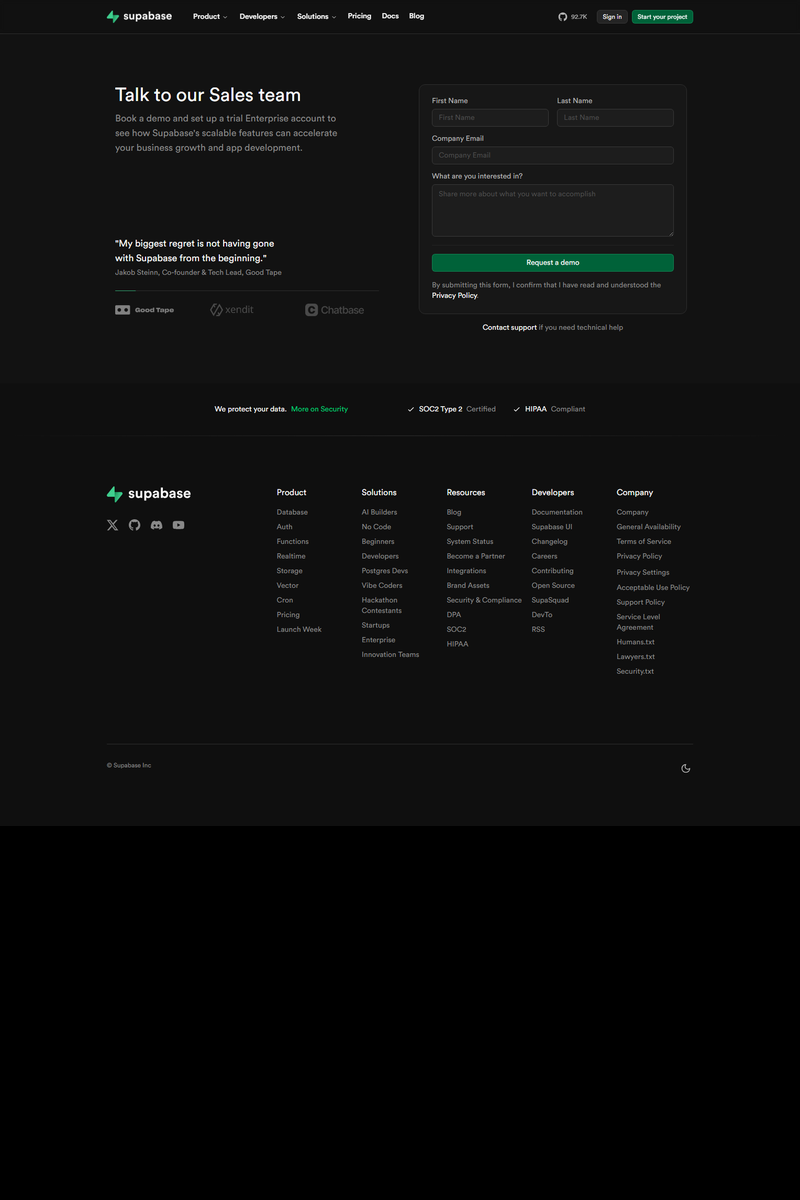Open Supabase UI footer link
The image size is (800, 1200).
pyautogui.click(x=552, y=527)
